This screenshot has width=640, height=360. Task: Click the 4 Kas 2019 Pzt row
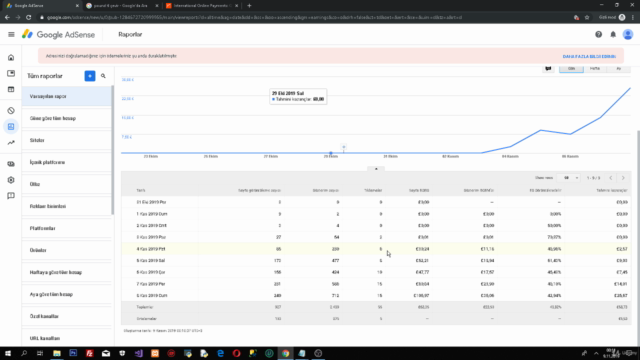[376, 249]
